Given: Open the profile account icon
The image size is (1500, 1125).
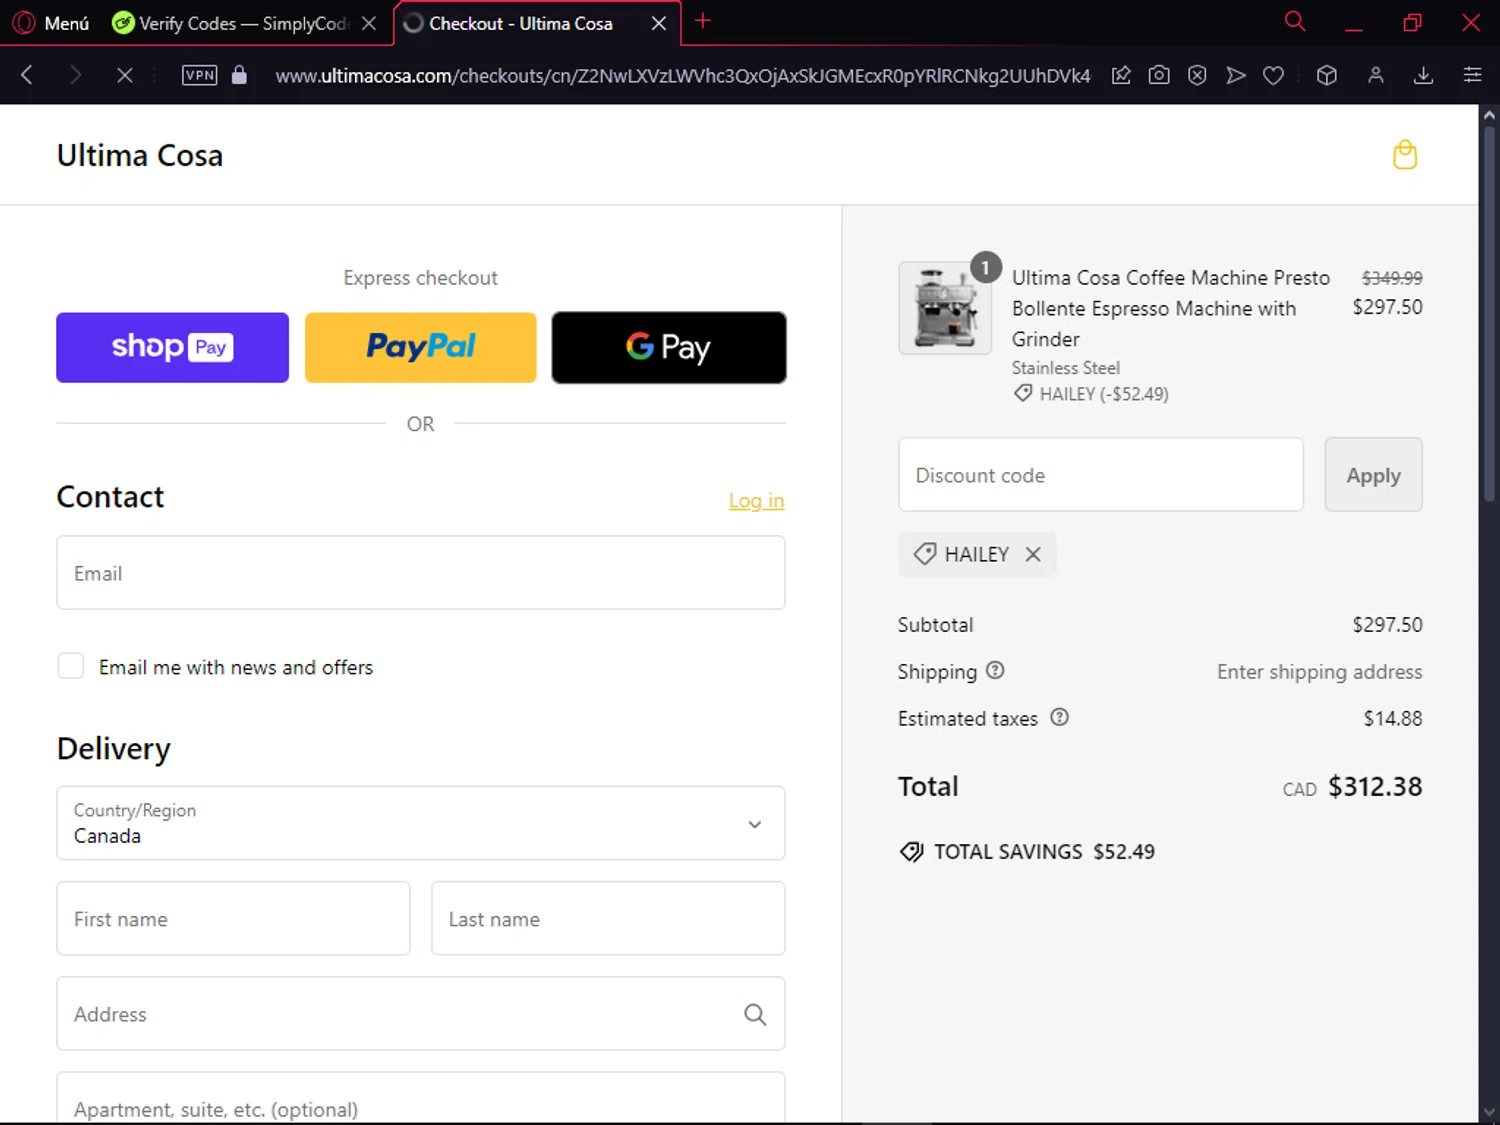Looking at the screenshot, I should click(1376, 75).
